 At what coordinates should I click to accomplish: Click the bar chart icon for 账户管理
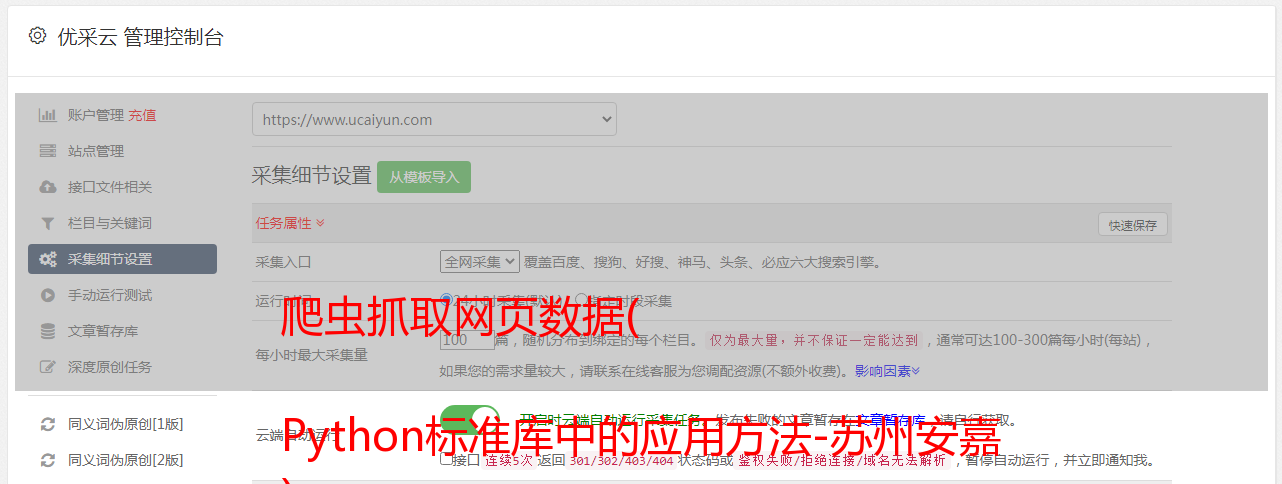[x=47, y=115]
